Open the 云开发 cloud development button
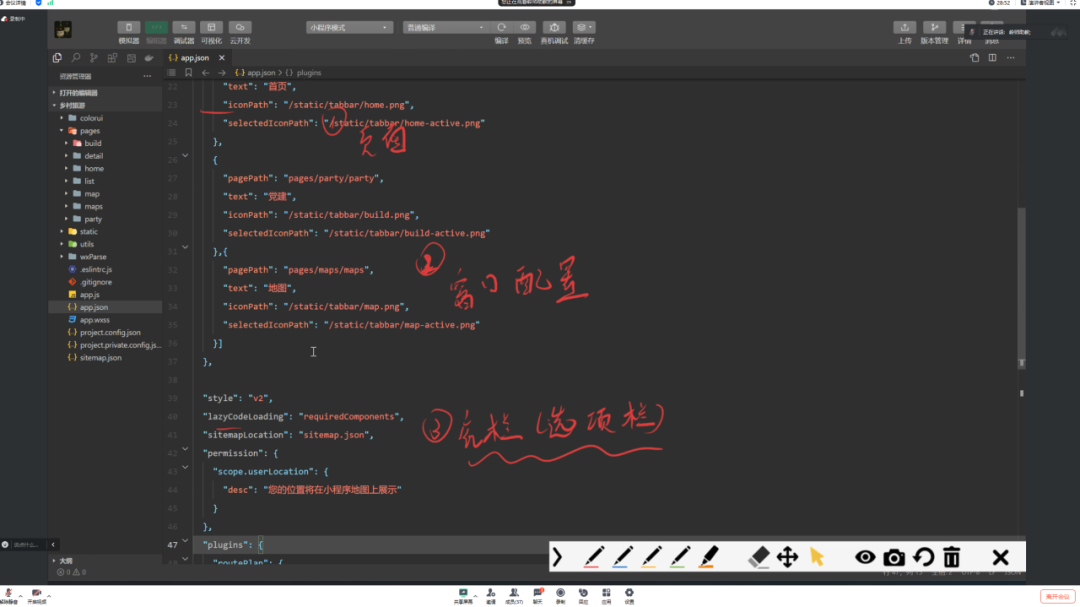 point(240,28)
